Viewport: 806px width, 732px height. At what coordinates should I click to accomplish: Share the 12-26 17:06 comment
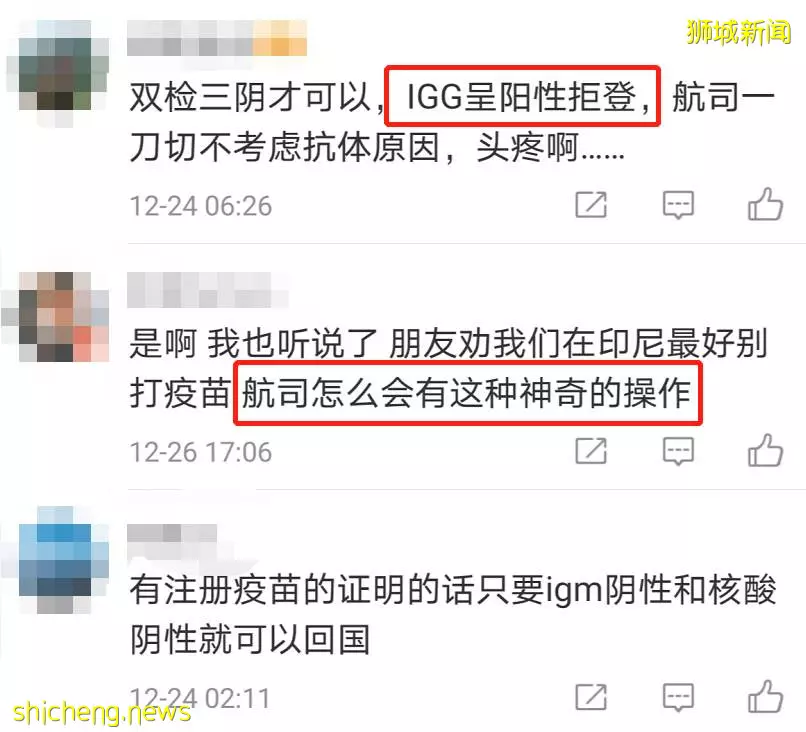coord(591,451)
